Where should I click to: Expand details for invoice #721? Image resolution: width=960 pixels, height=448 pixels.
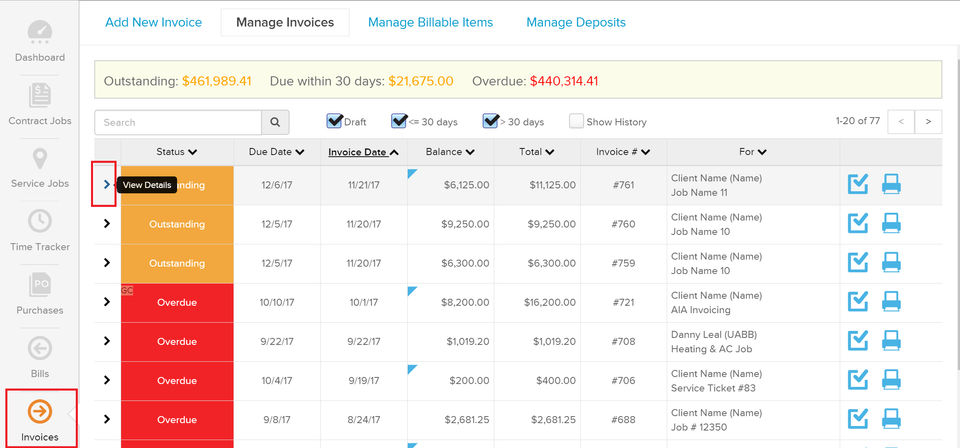pyautogui.click(x=107, y=302)
